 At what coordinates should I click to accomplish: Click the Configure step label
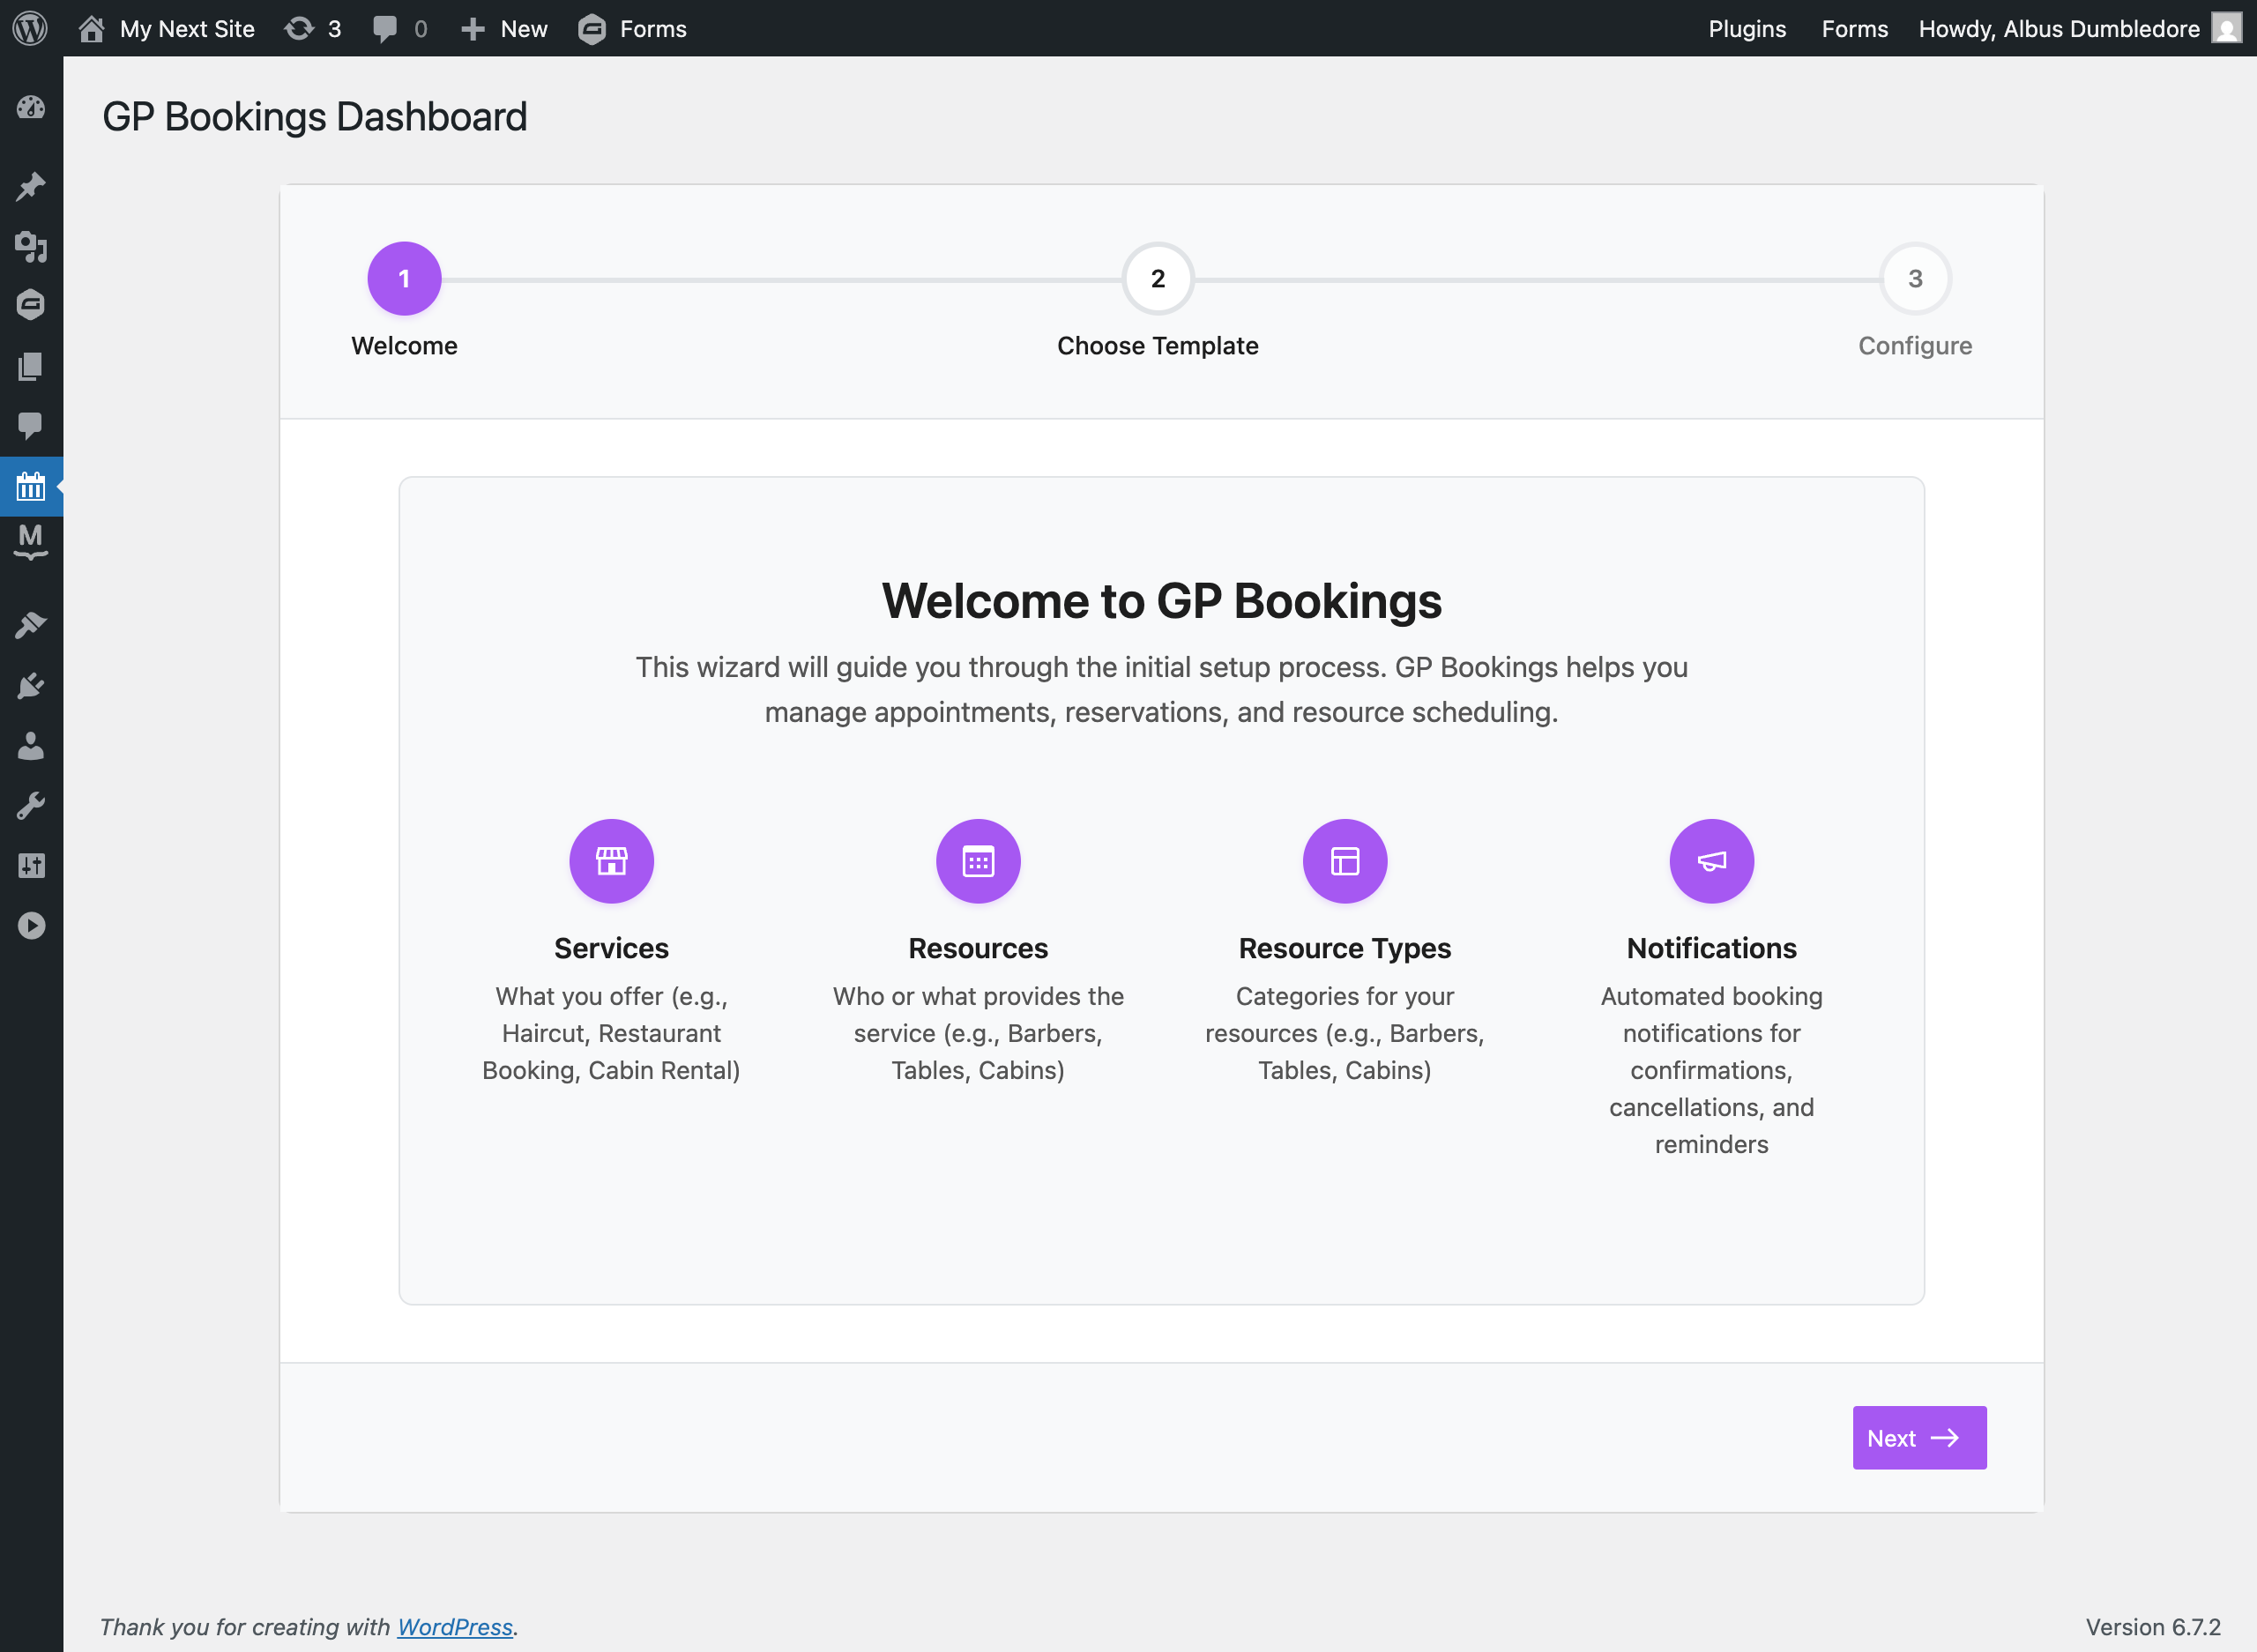1915,346
